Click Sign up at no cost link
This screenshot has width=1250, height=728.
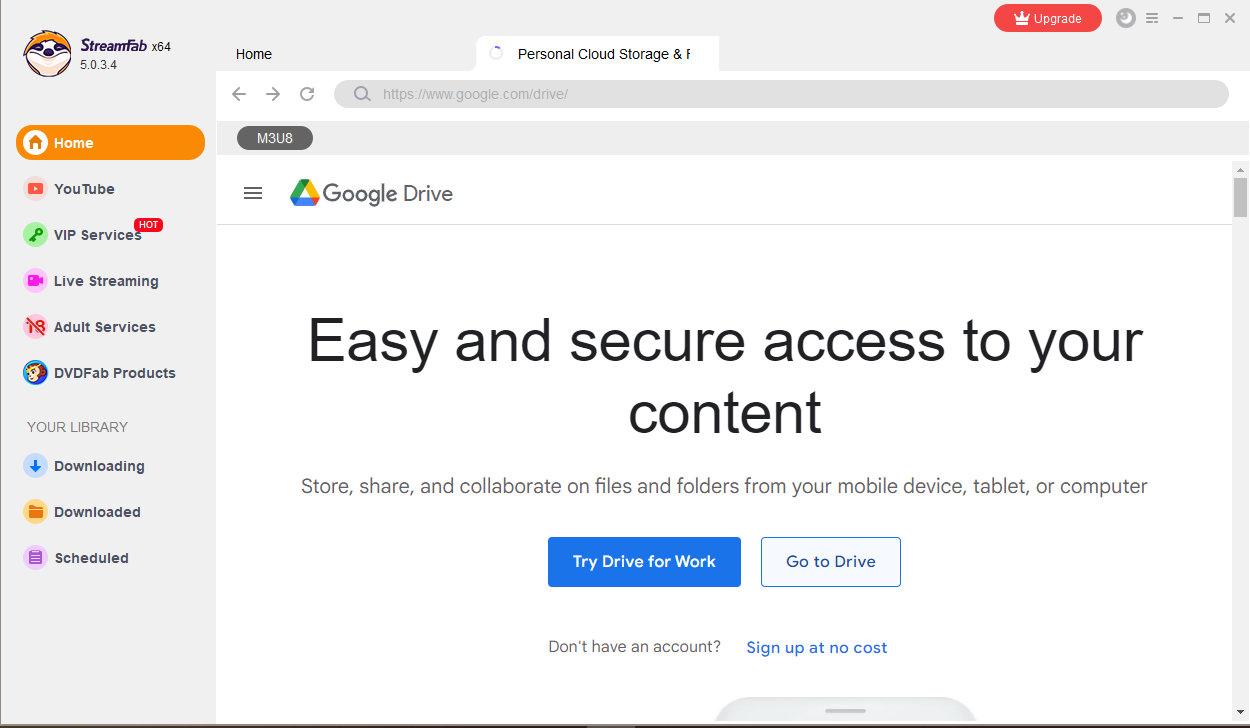point(817,647)
